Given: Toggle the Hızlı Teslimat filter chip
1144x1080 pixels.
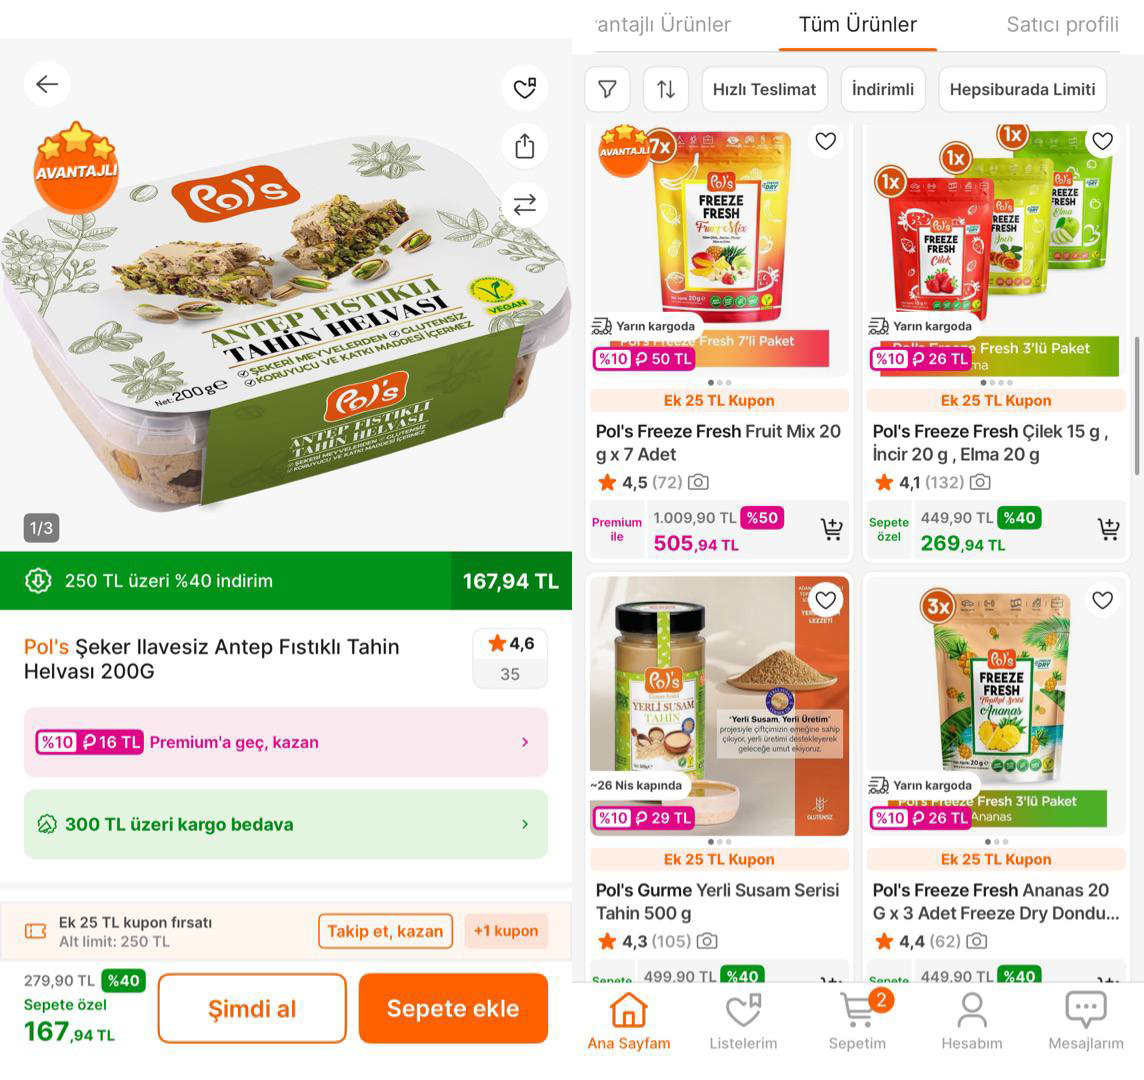Looking at the screenshot, I should [x=765, y=90].
